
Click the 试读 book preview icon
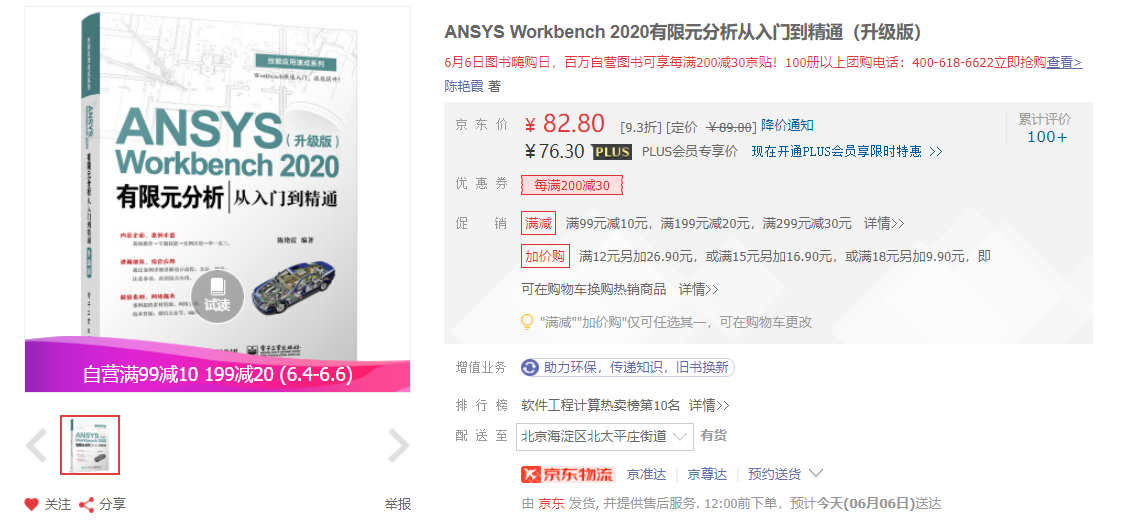(217, 297)
